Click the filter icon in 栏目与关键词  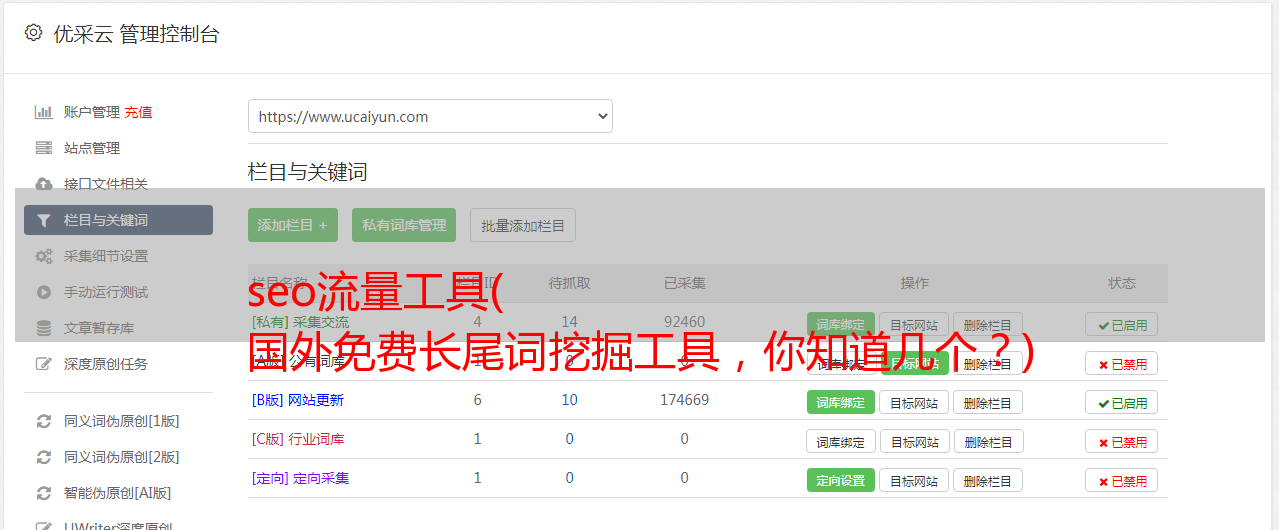point(43,220)
